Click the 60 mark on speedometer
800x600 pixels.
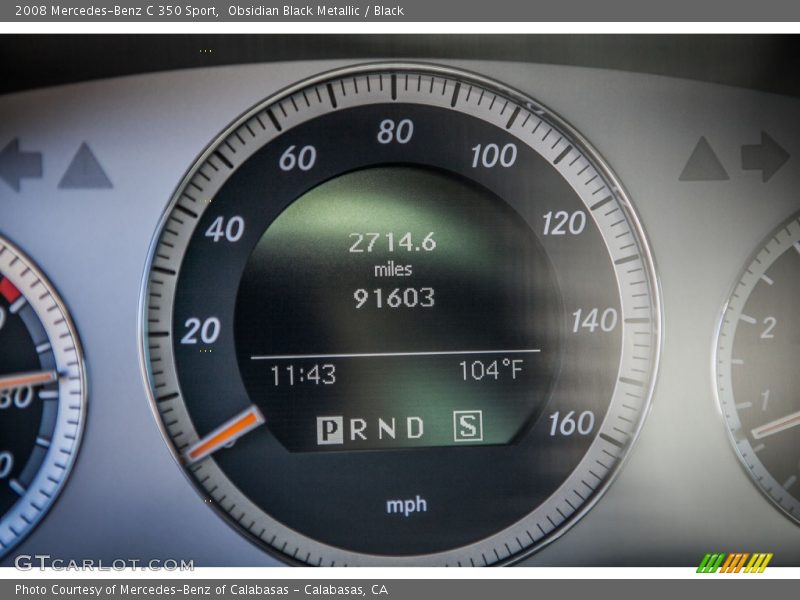click(x=297, y=158)
